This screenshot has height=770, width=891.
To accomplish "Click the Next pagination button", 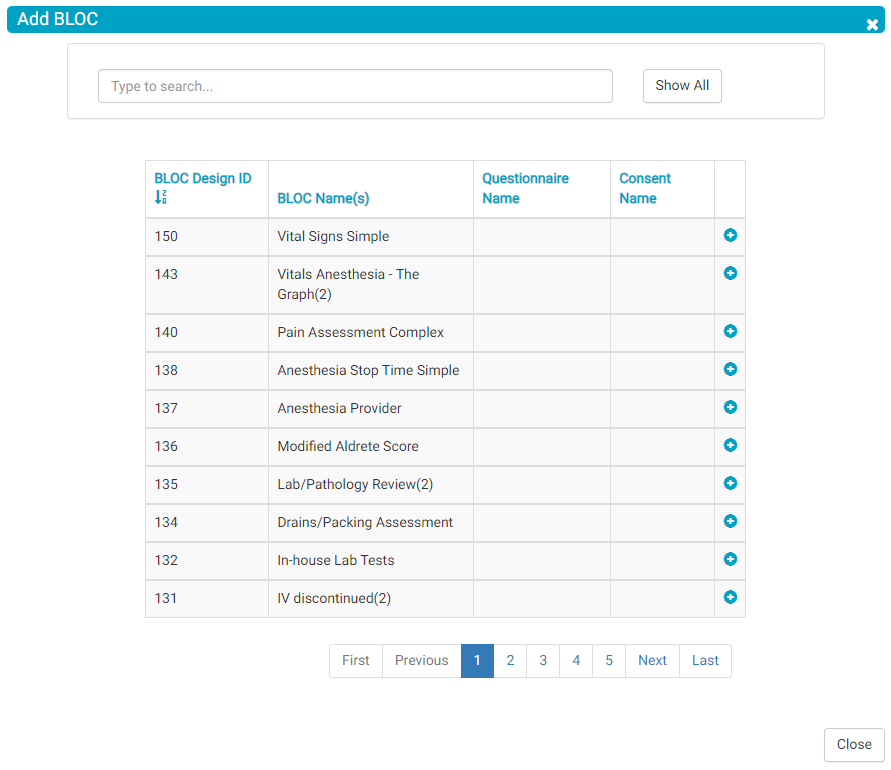I will [652, 661].
